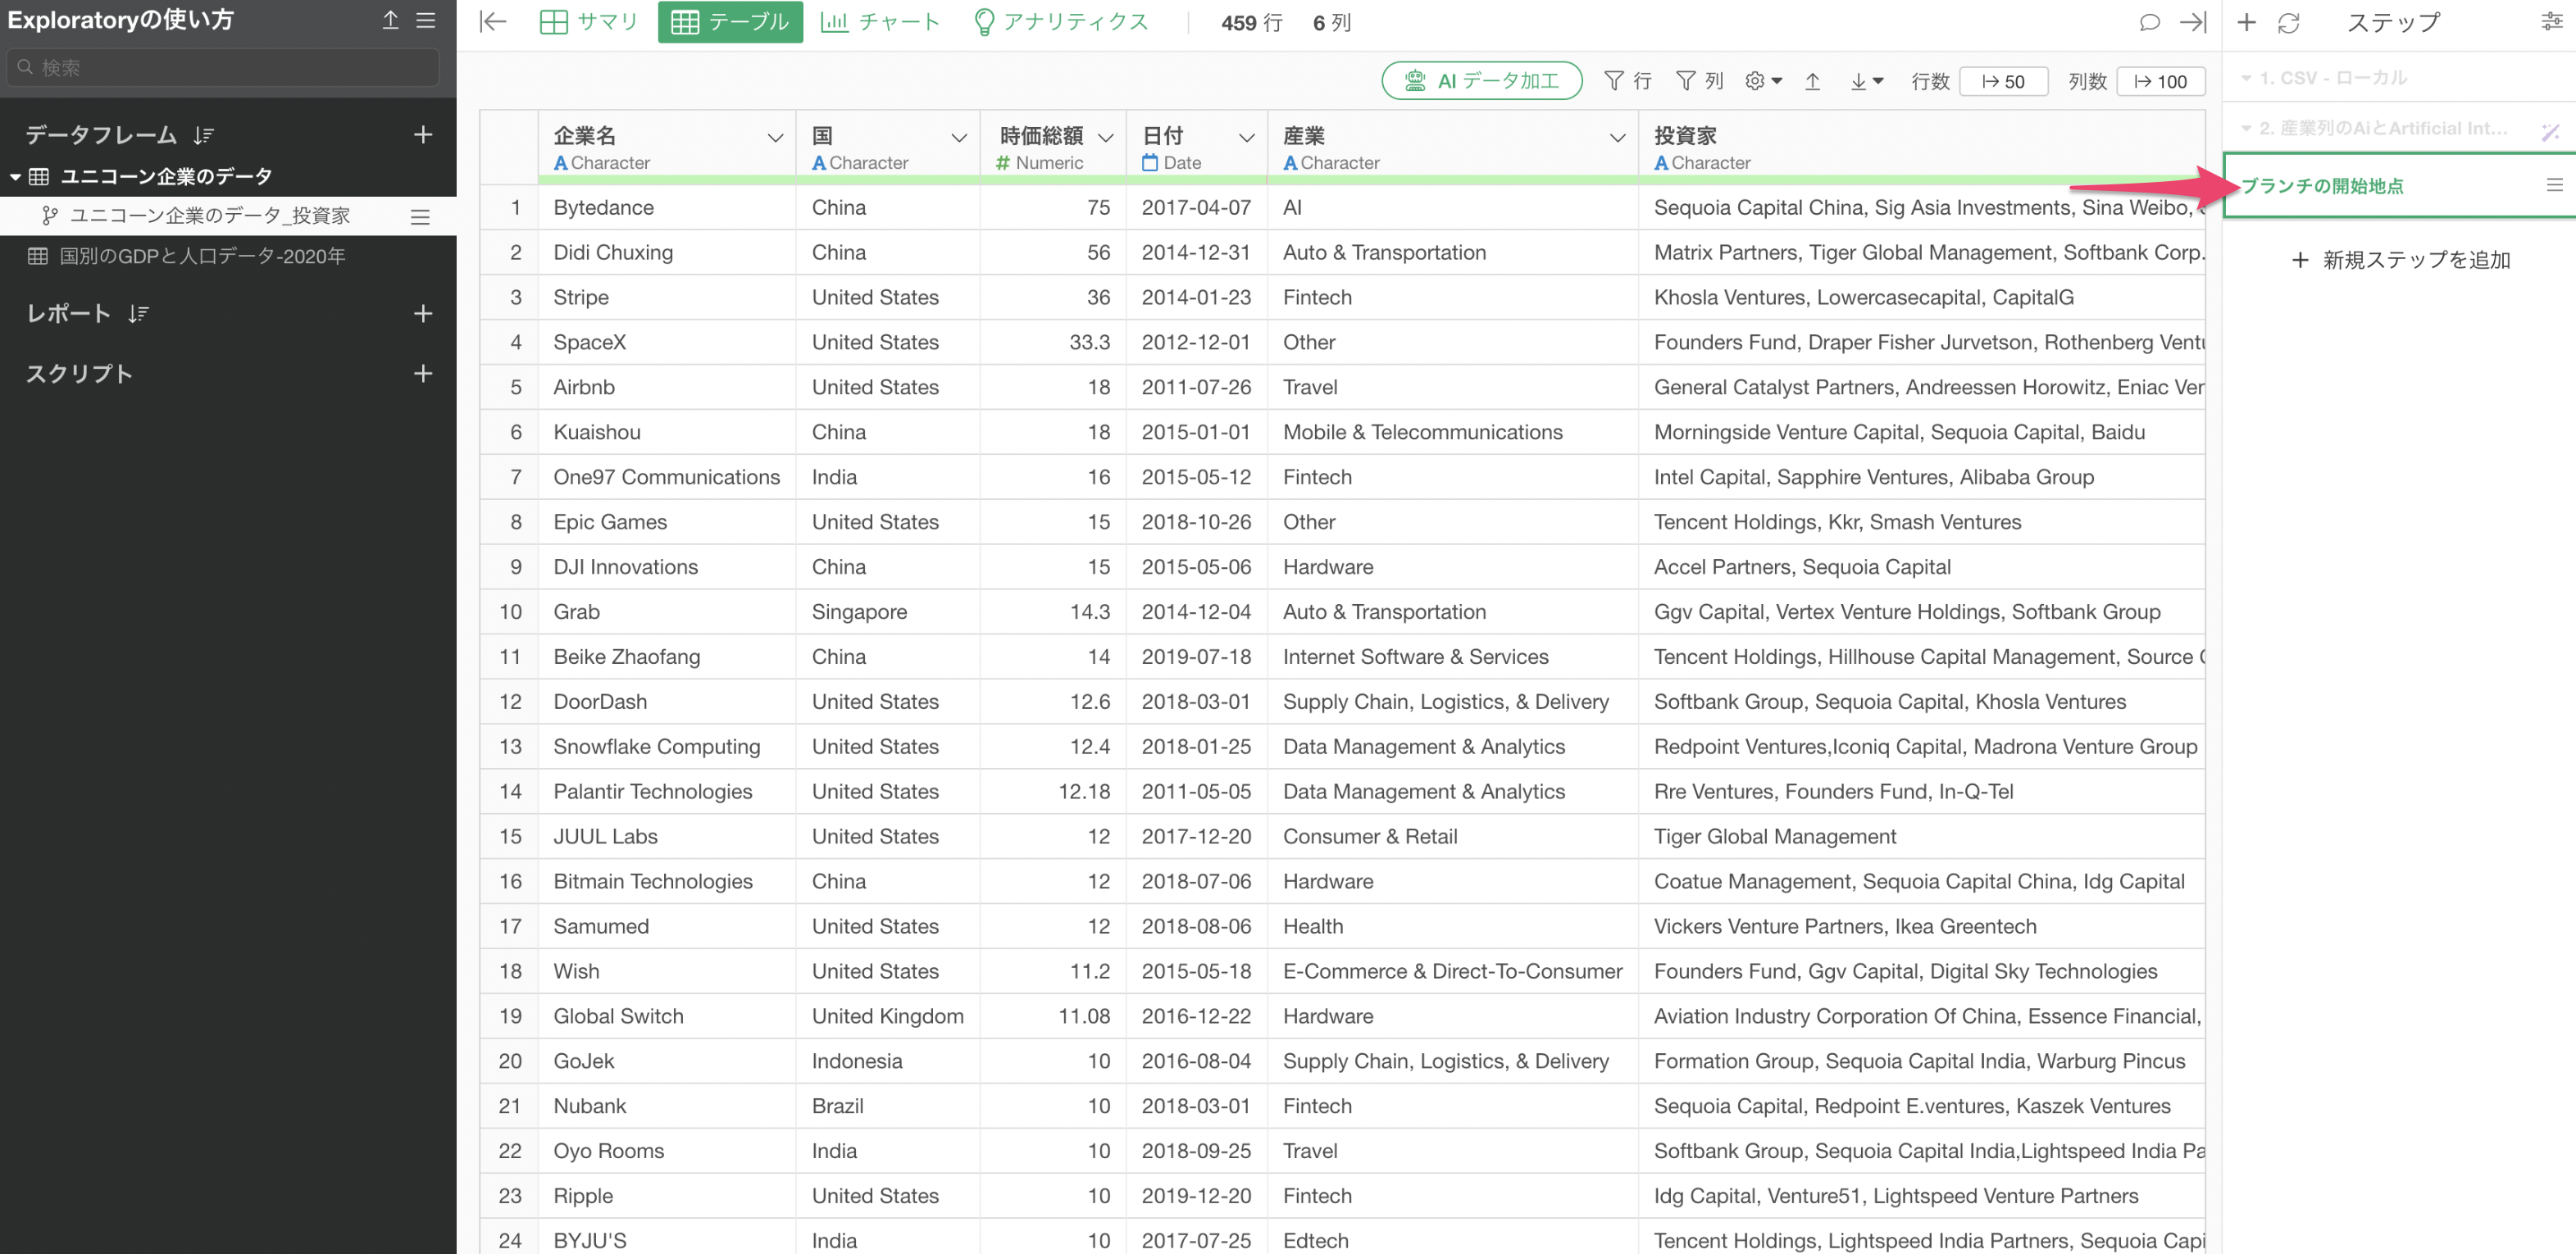Click the E-Commerce & Direct-To-Consumer cell

tap(1453, 972)
